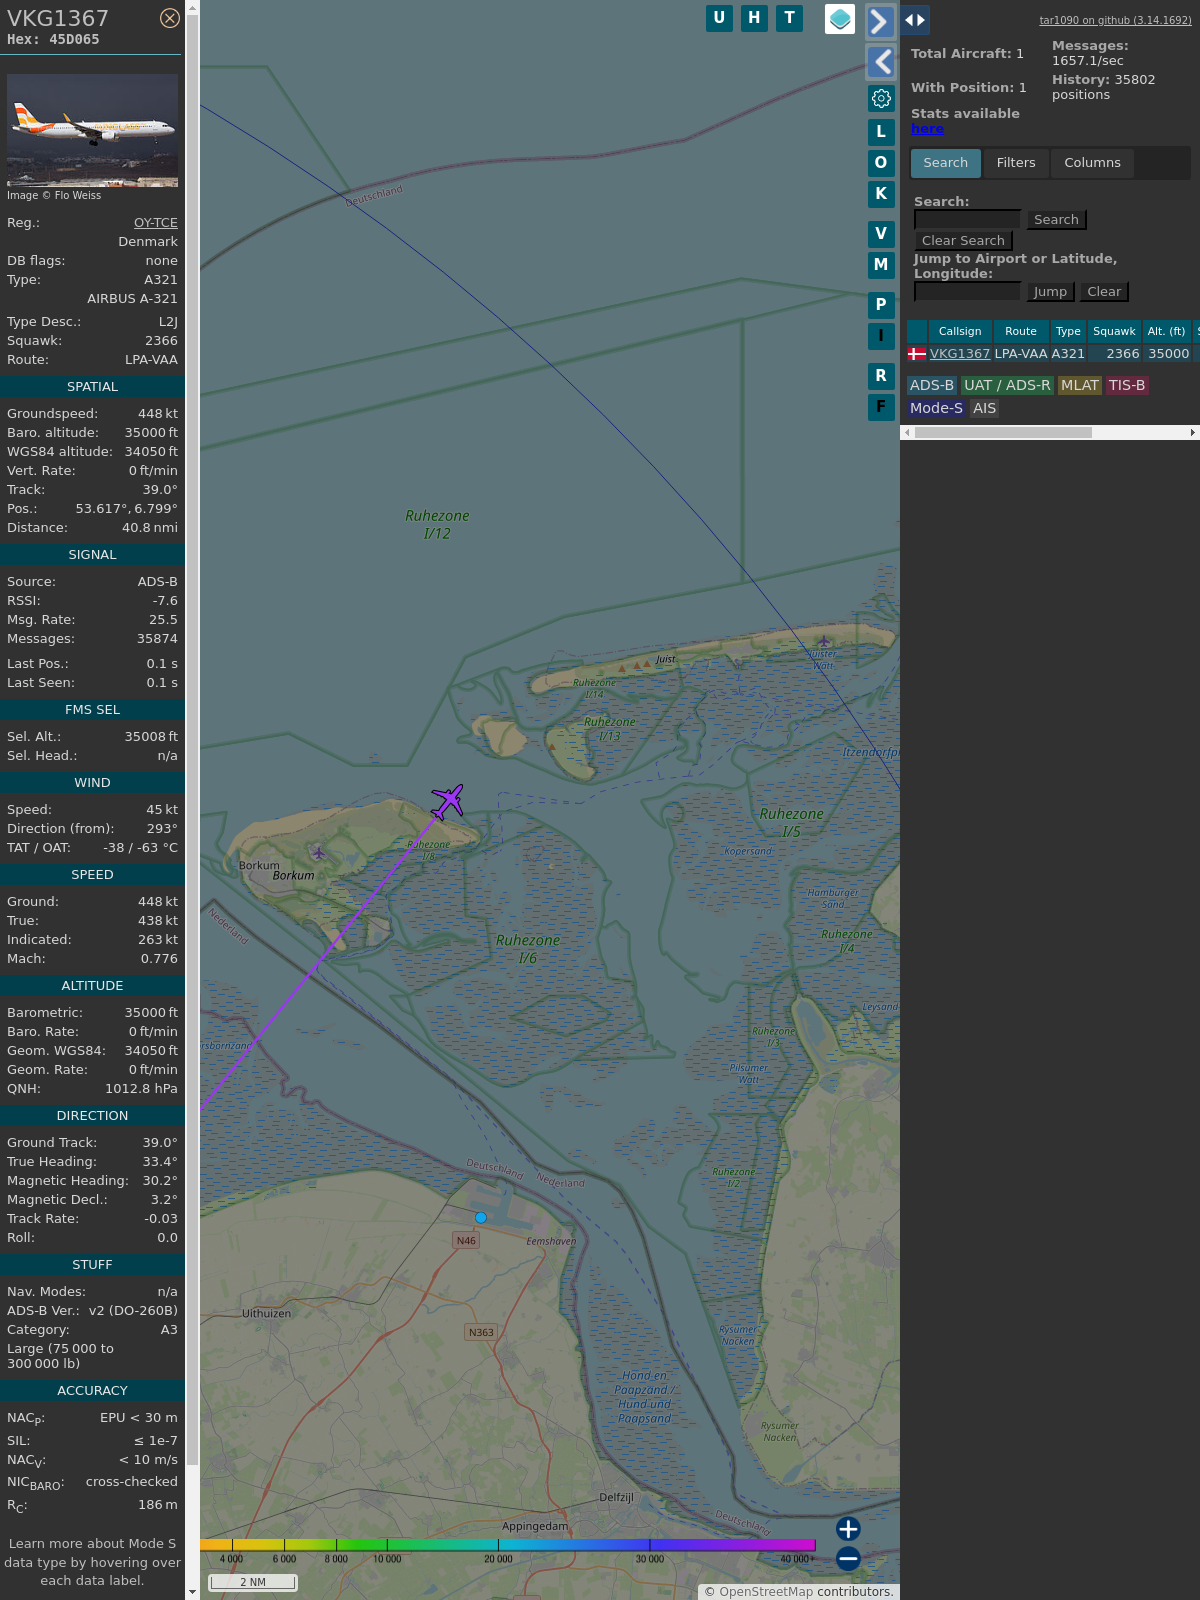Toggle the K map button
Viewport: 1200px width, 1600px height.
point(881,194)
